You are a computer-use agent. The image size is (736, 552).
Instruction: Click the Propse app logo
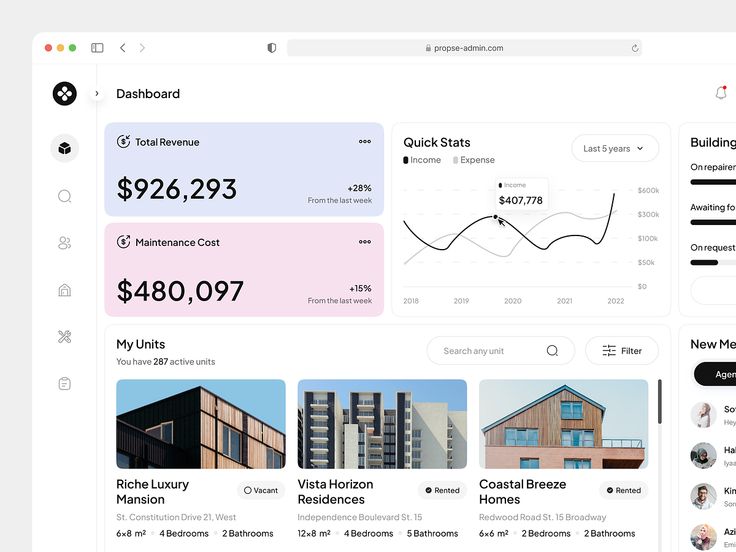point(65,93)
